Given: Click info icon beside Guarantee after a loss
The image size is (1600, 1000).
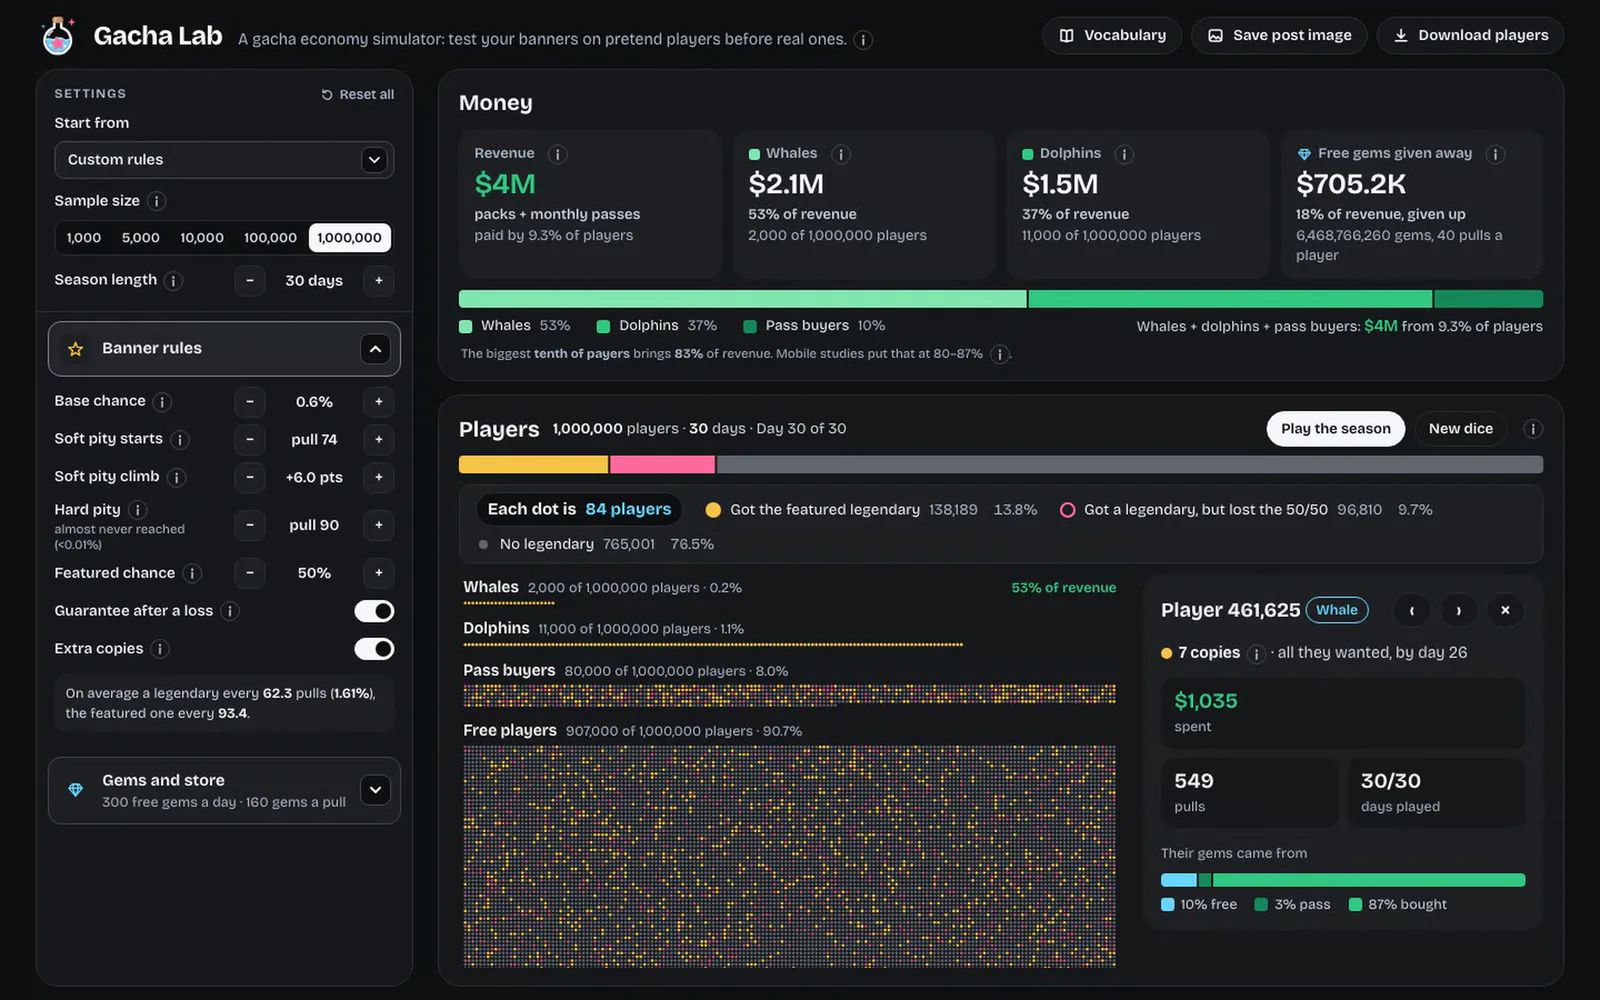Looking at the screenshot, I should tap(230, 611).
